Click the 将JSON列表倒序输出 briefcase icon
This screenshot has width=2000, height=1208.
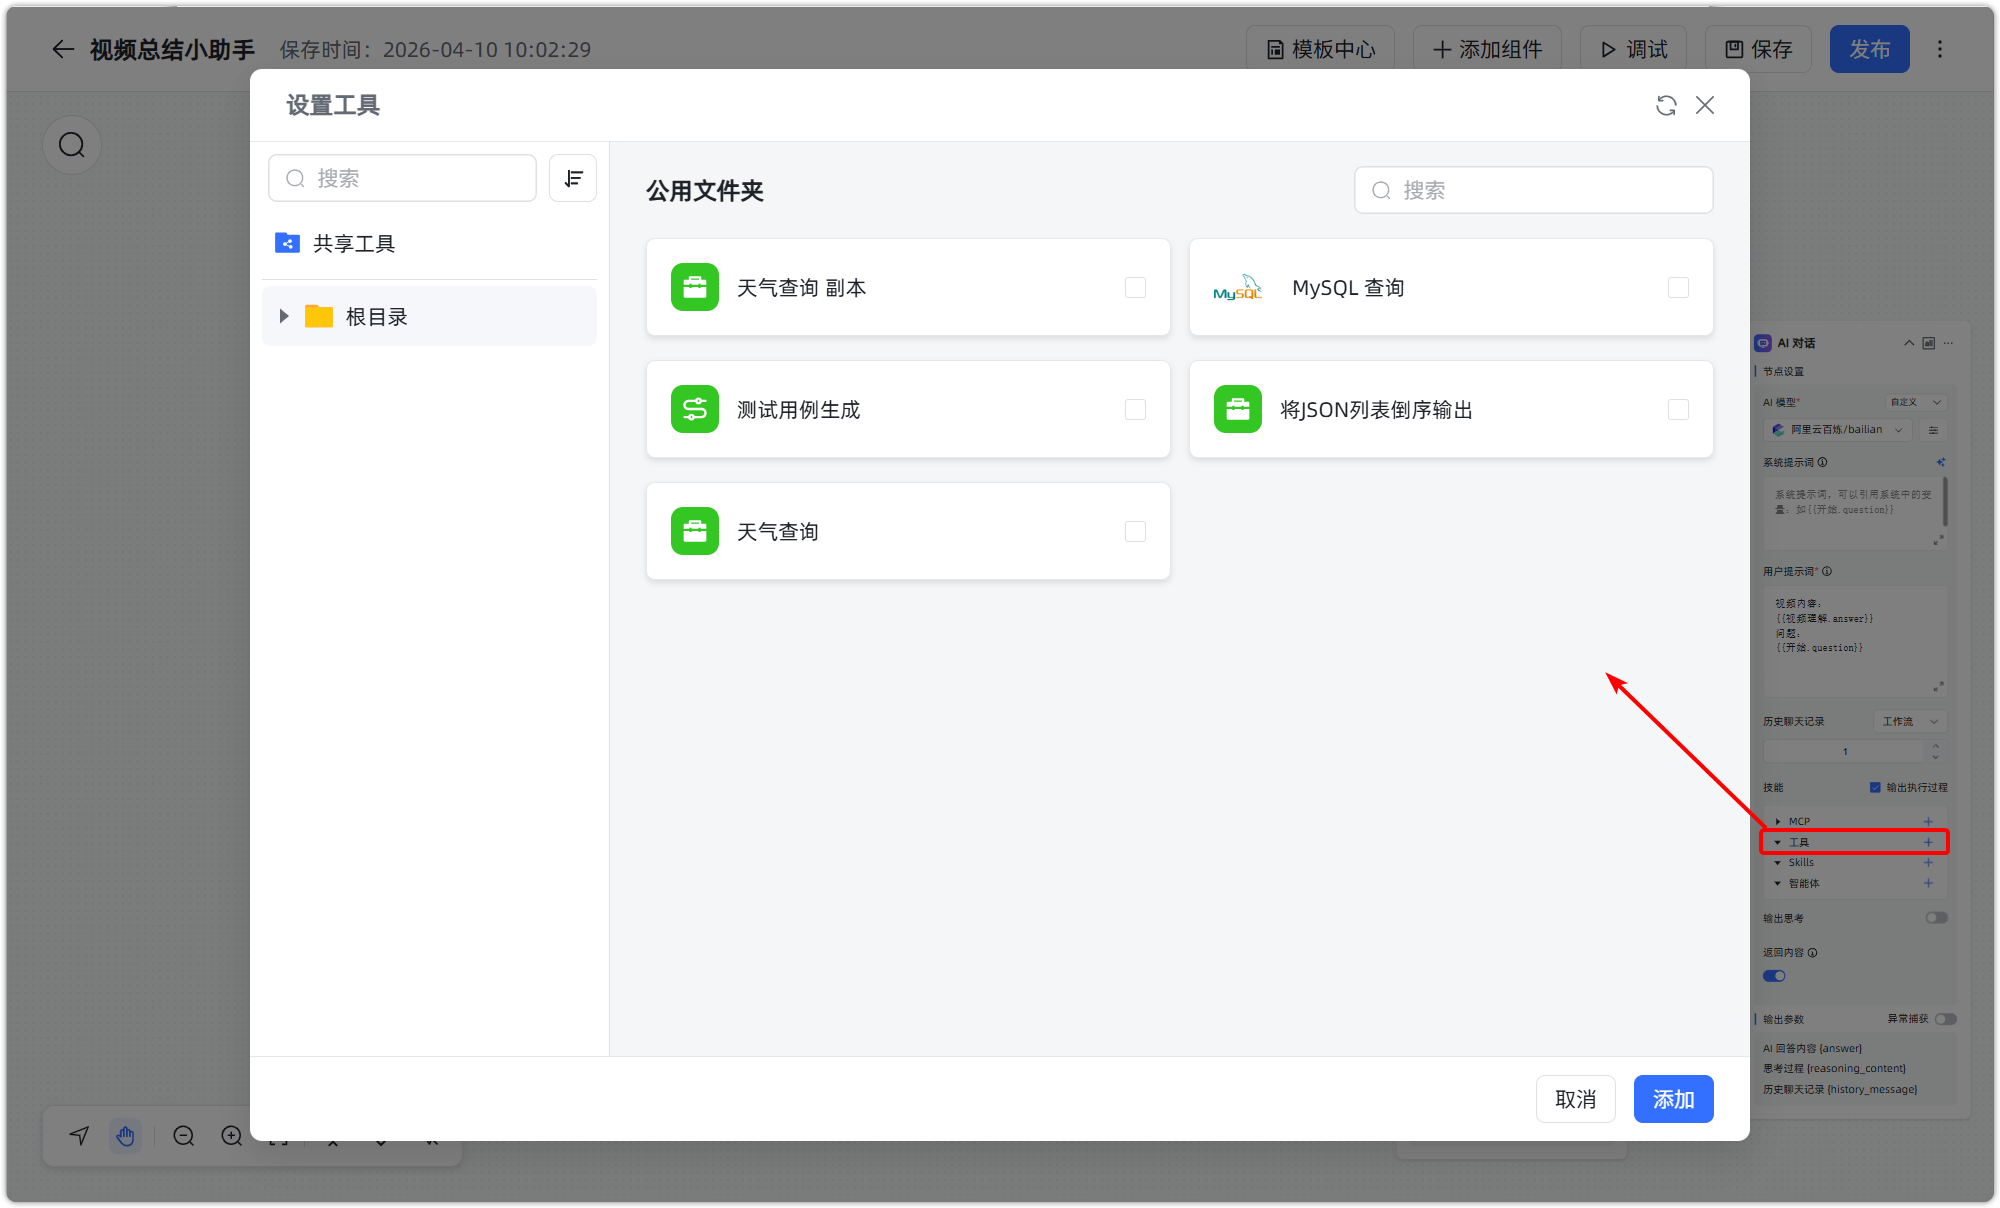1238,409
